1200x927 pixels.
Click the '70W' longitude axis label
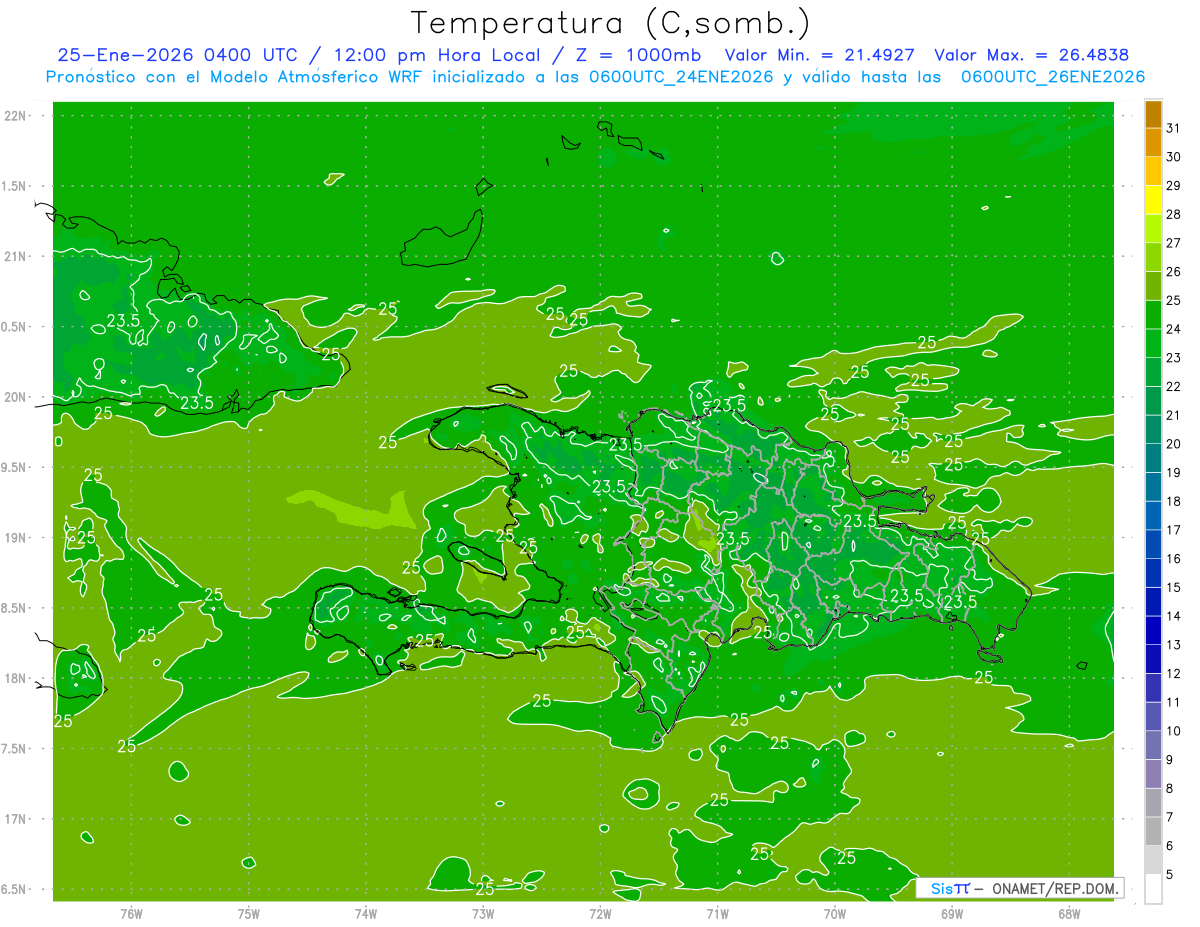tap(835, 913)
